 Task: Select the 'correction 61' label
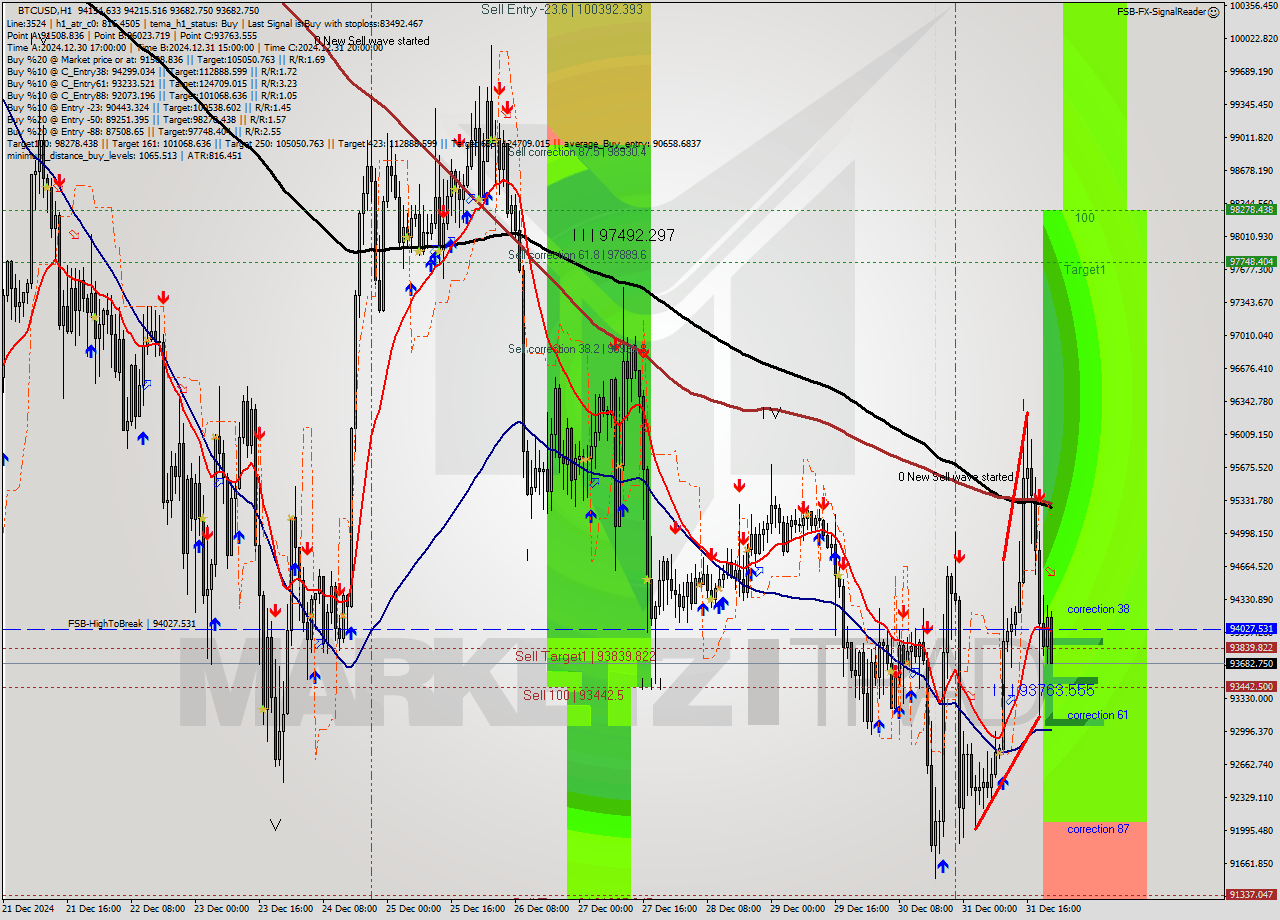pyautogui.click(x=1098, y=715)
